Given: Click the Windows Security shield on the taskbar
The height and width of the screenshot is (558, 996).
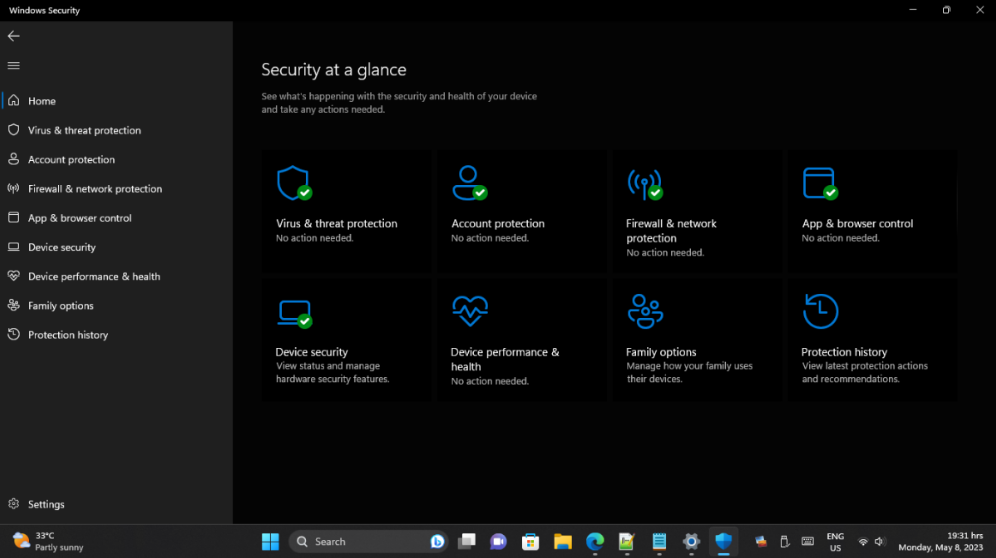Looking at the screenshot, I should click(x=723, y=541).
